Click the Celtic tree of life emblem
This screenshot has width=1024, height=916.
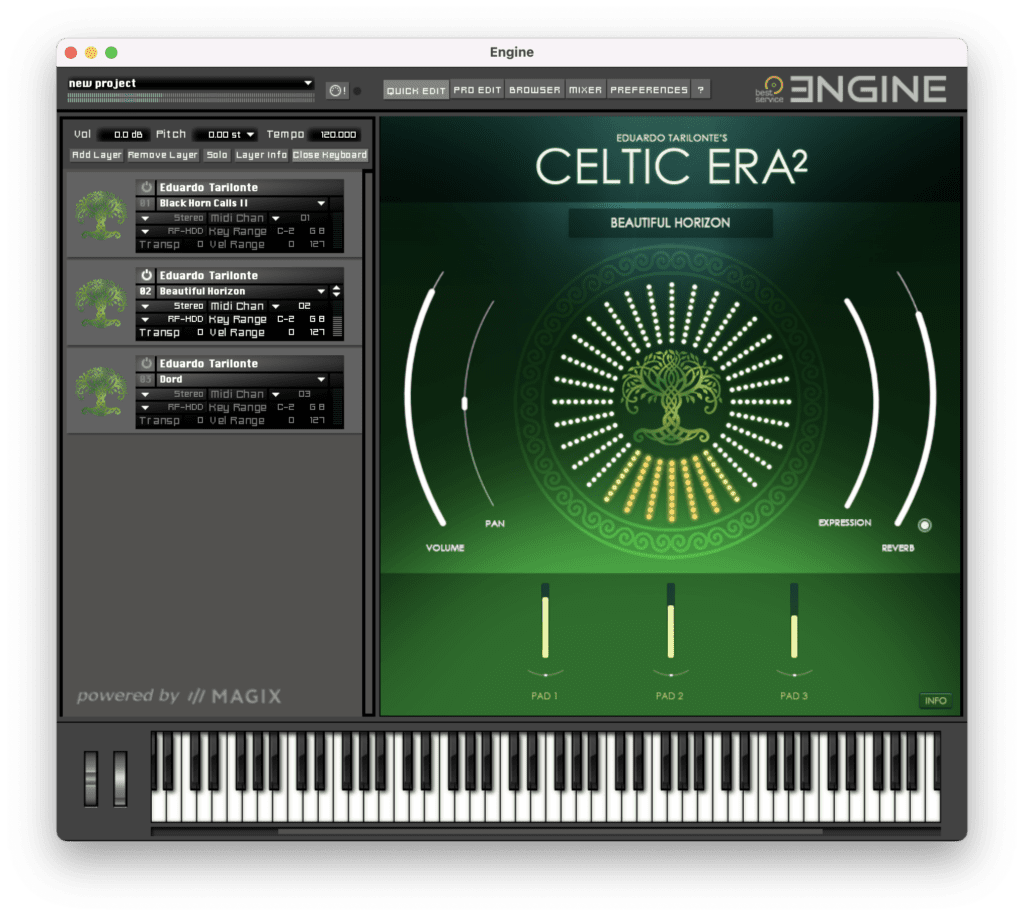click(671, 398)
